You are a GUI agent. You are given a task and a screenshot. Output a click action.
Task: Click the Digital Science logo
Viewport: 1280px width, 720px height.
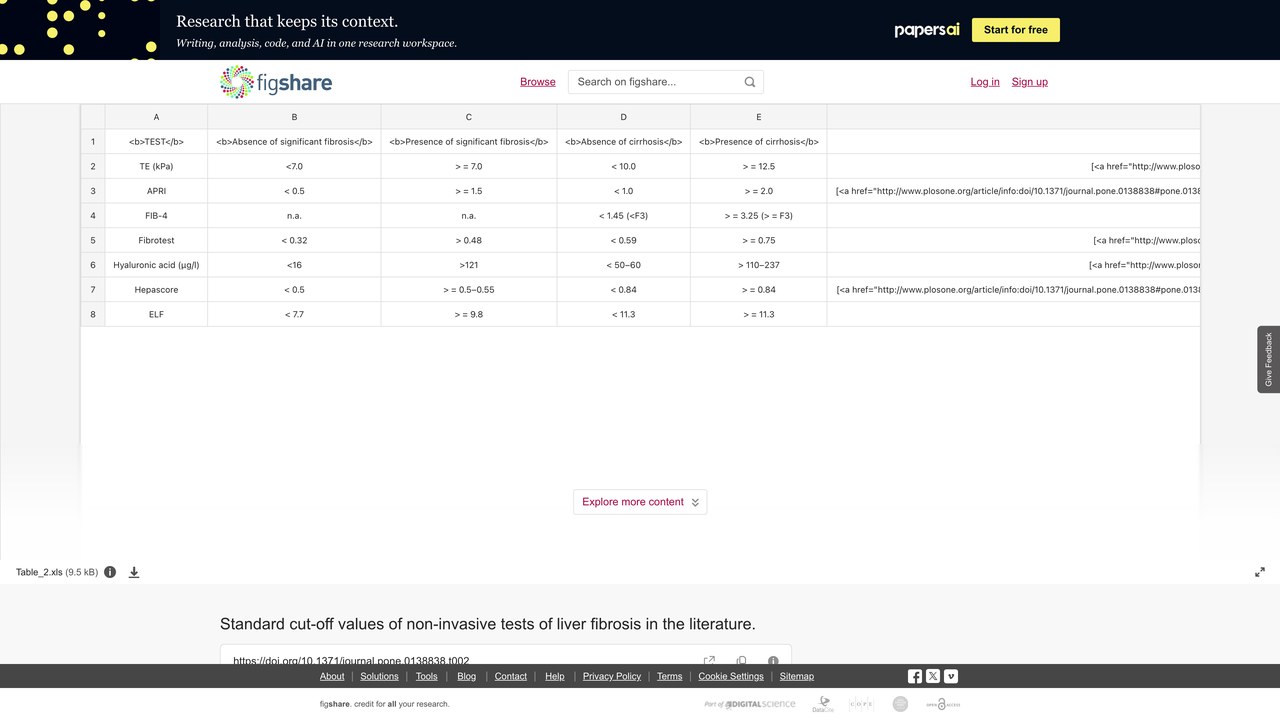750,704
